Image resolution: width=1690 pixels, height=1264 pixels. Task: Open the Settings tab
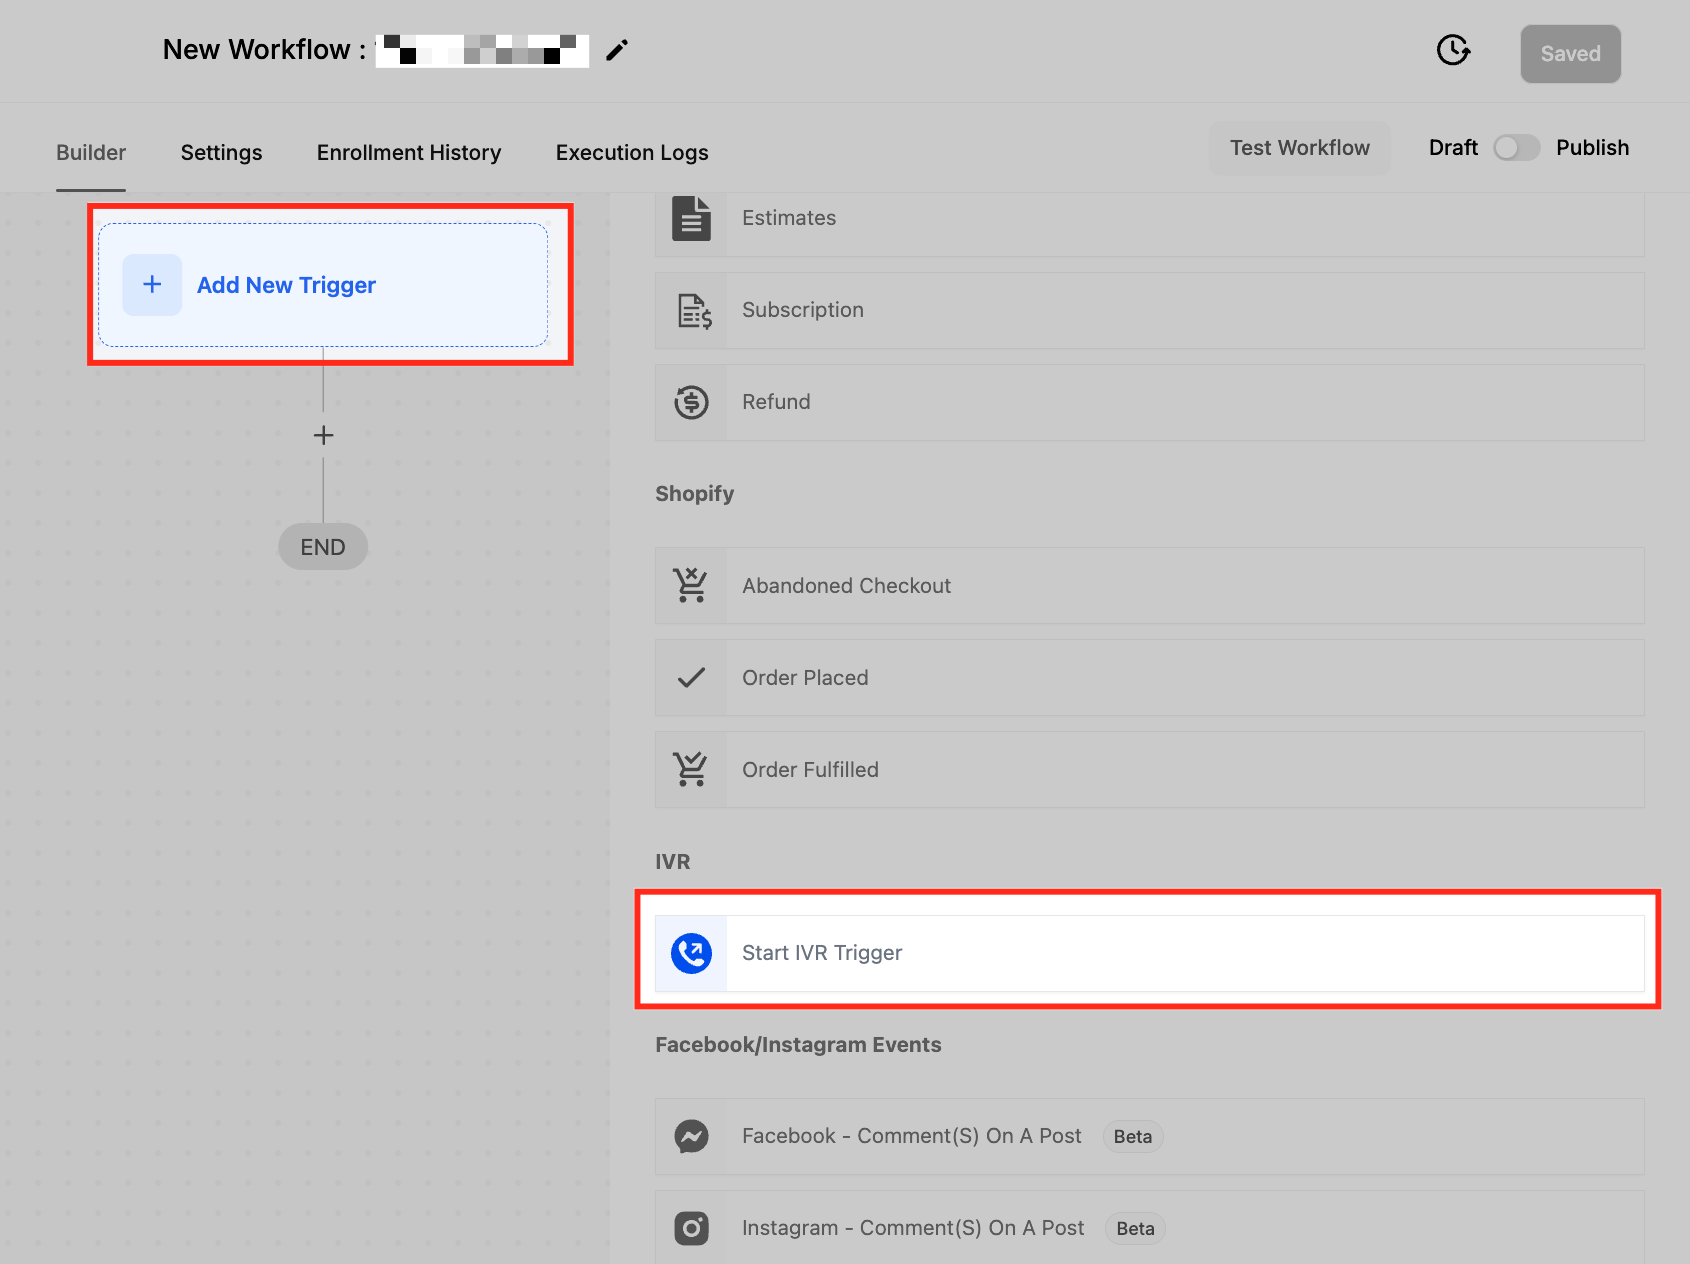click(x=221, y=153)
